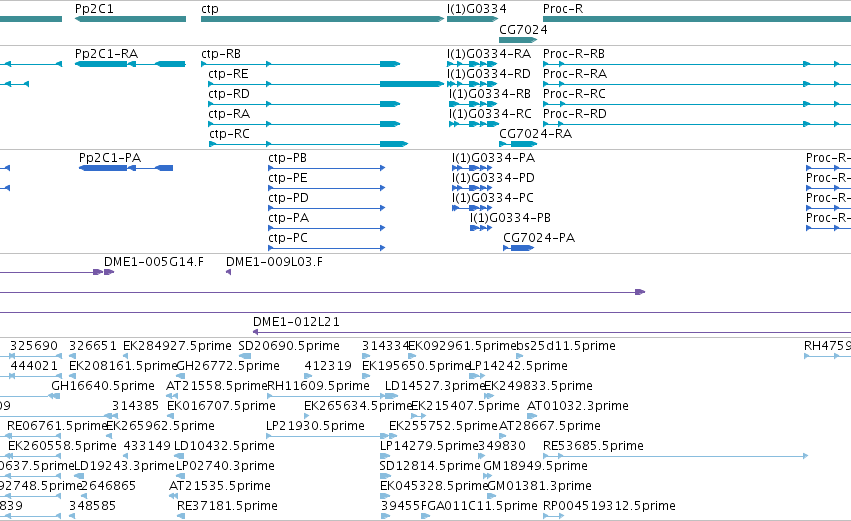Click the ctp-PD protein label

click(x=288, y=198)
